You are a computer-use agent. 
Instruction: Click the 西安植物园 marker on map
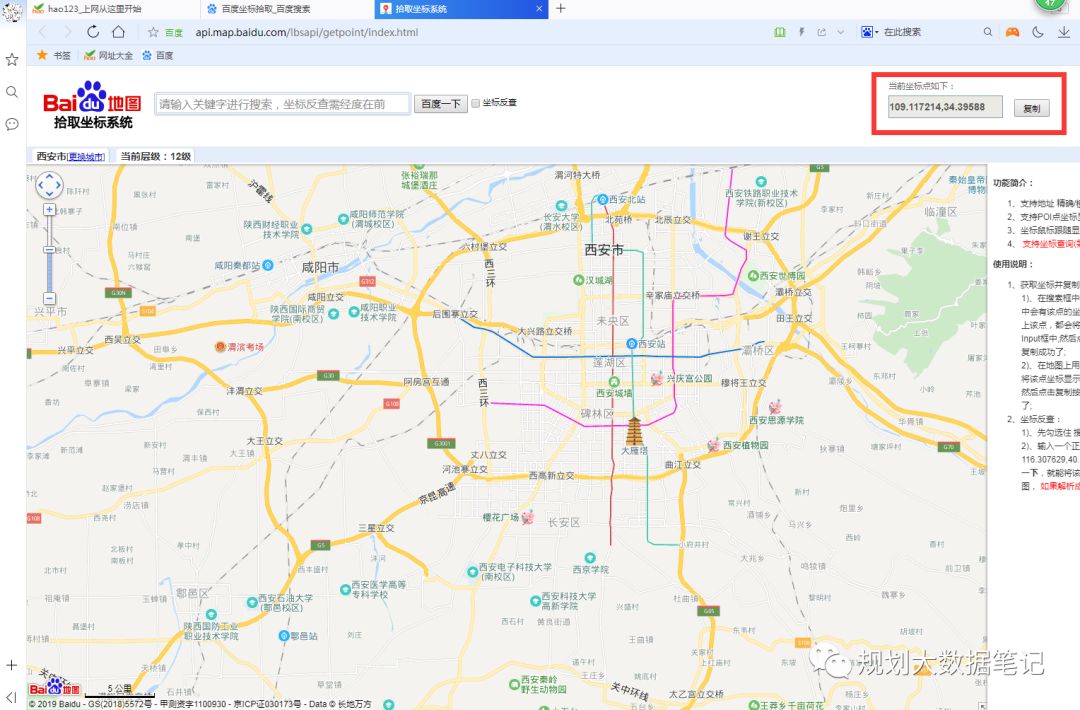[714, 445]
